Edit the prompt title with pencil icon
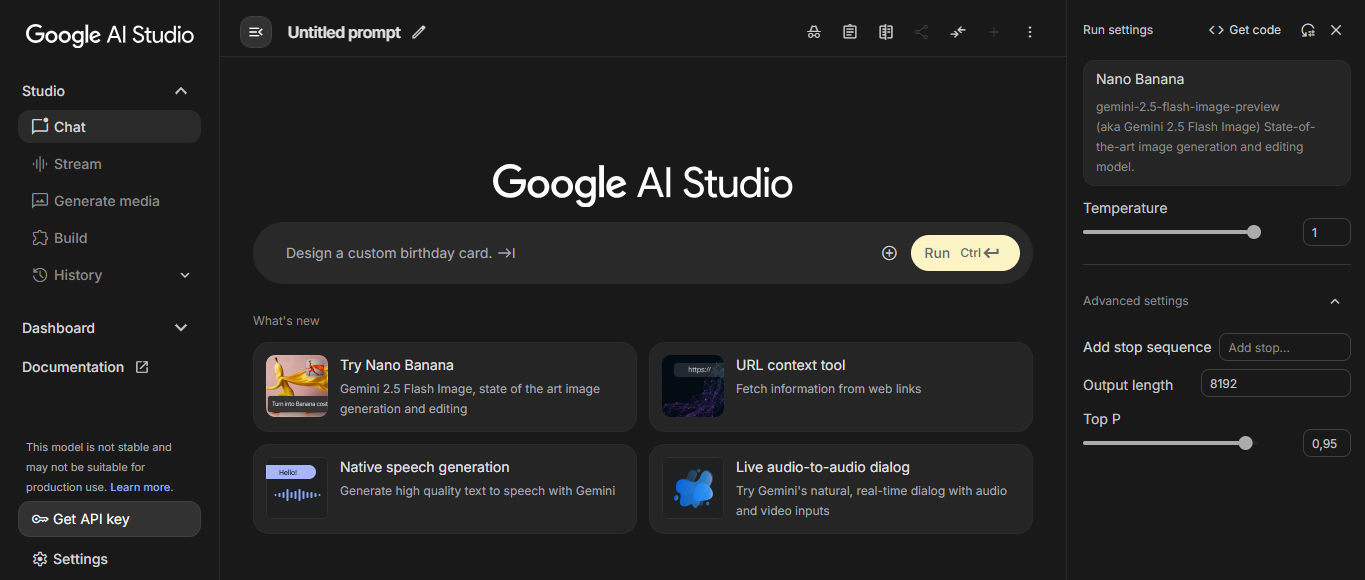Image resolution: width=1365 pixels, height=580 pixels. tap(419, 32)
